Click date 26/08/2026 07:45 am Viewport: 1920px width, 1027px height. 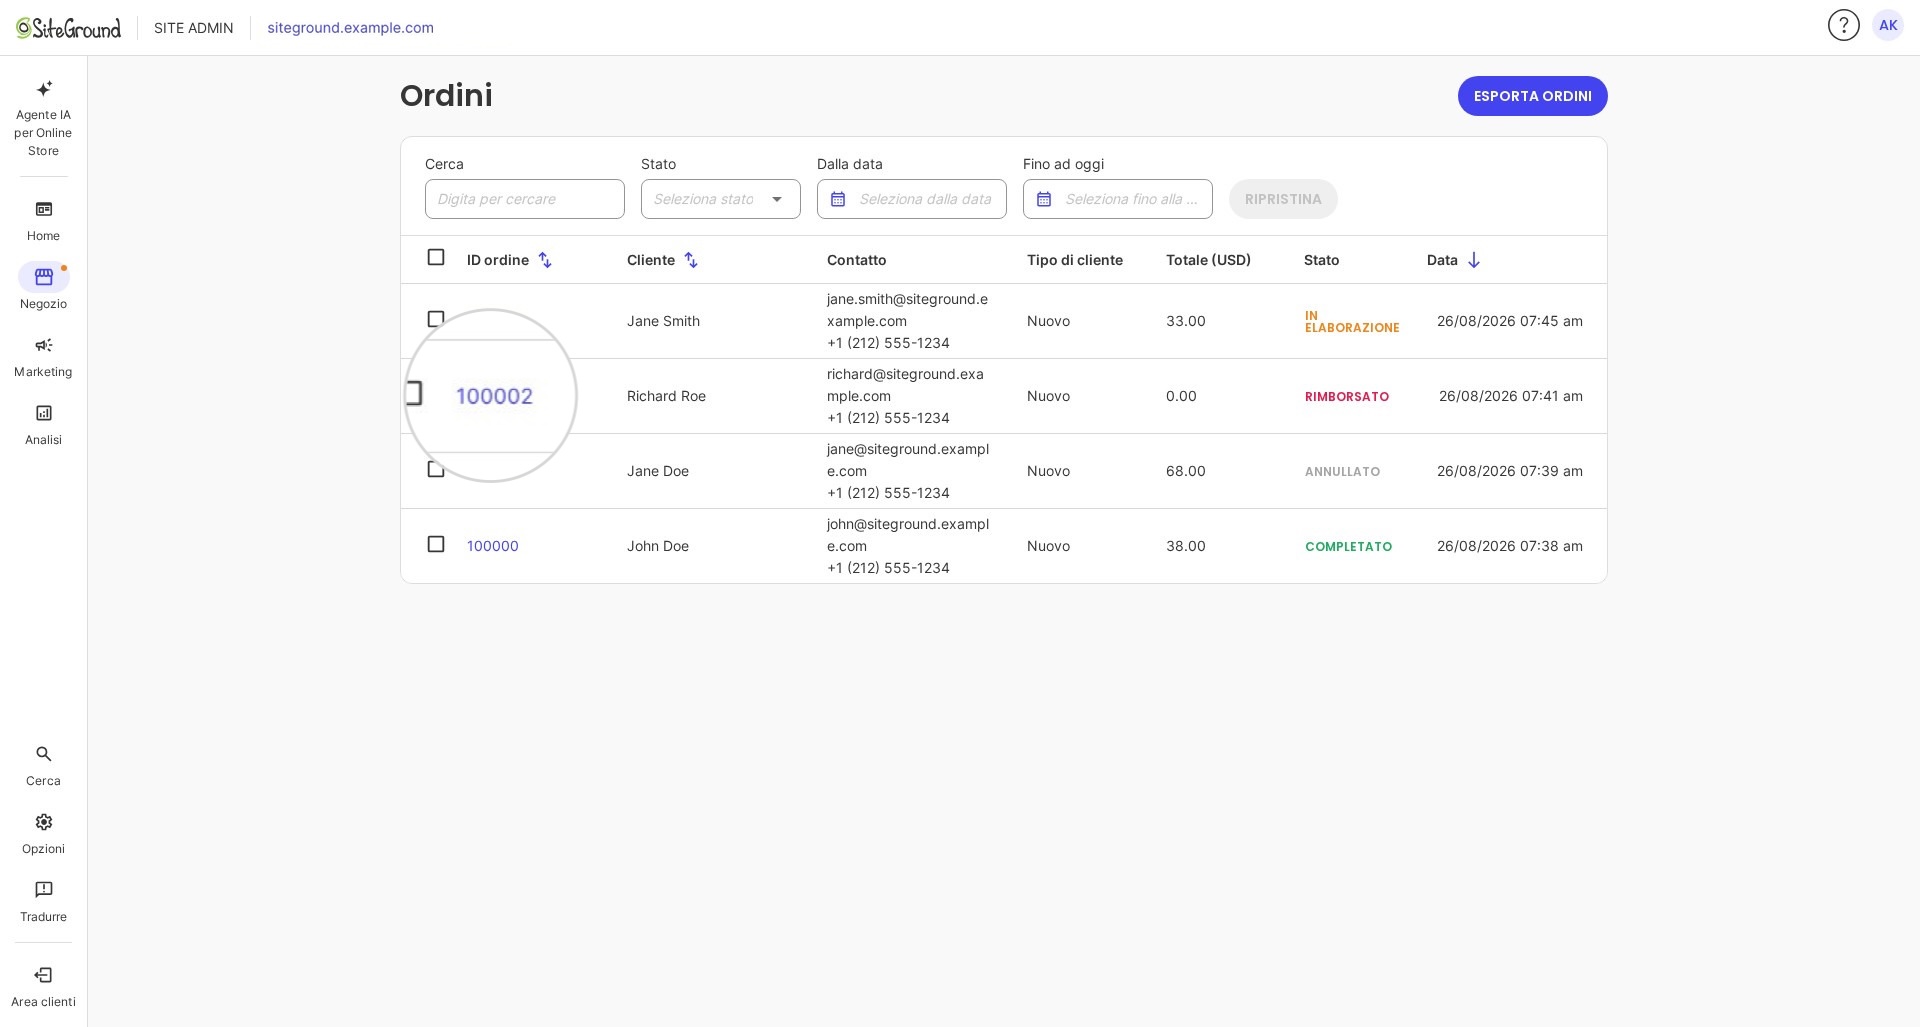1509,321
